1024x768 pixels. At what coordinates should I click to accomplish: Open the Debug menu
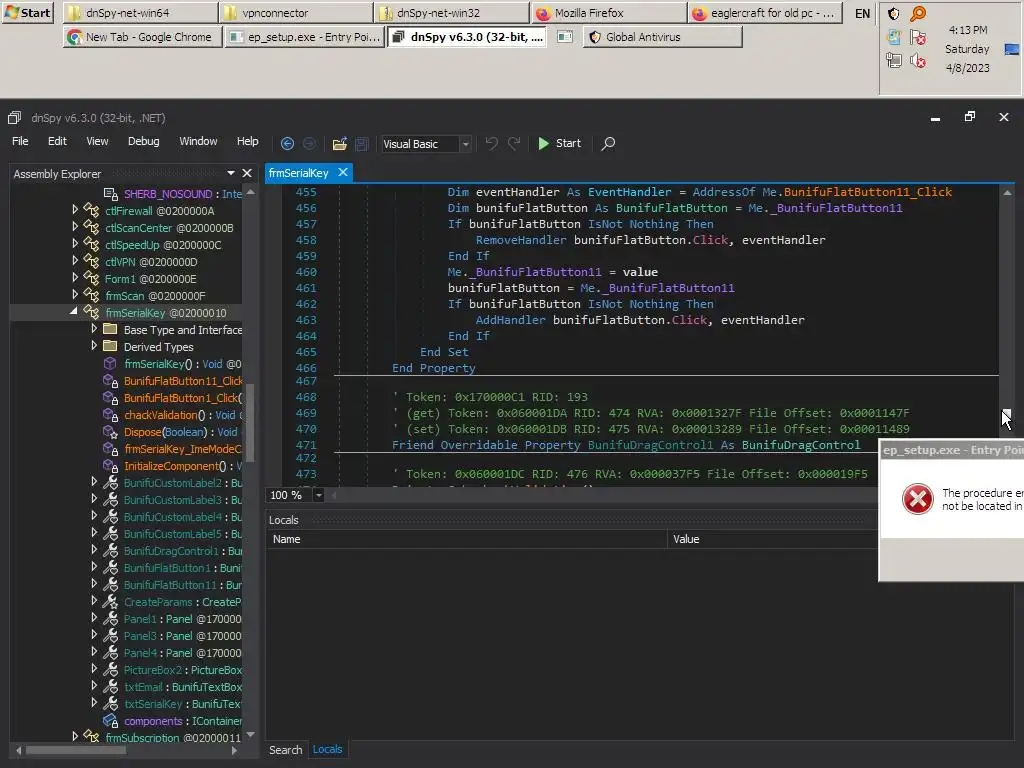pos(143,141)
